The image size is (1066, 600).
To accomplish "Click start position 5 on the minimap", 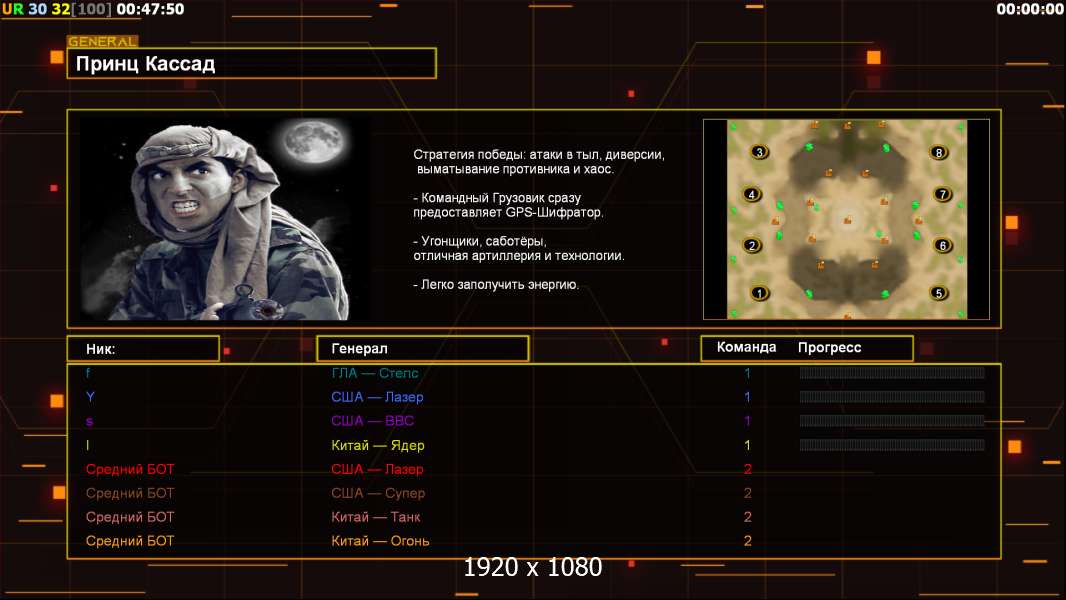I will click(938, 293).
